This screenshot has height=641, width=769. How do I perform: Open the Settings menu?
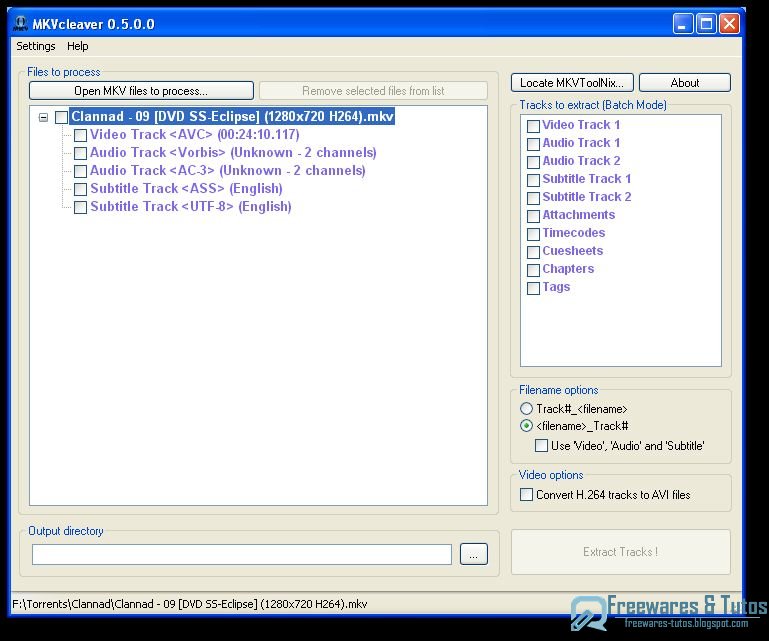coord(36,46)
